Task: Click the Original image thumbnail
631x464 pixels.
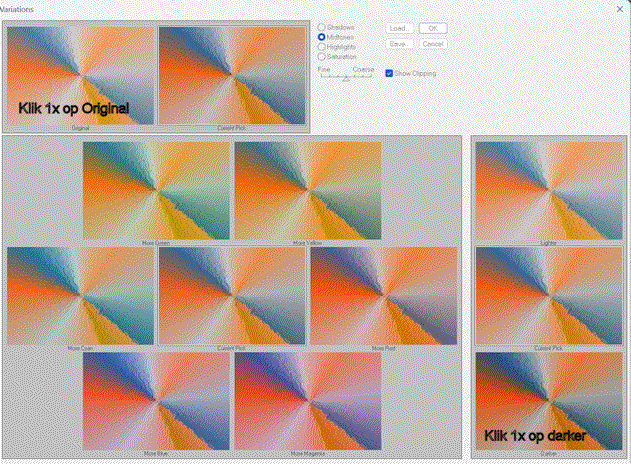Action: 81,76
